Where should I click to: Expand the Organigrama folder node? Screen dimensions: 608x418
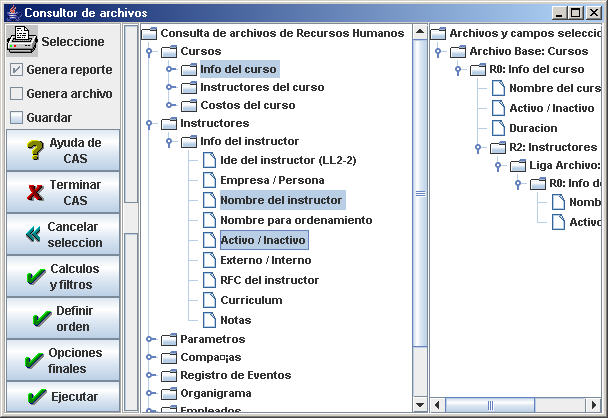[149, 393]
